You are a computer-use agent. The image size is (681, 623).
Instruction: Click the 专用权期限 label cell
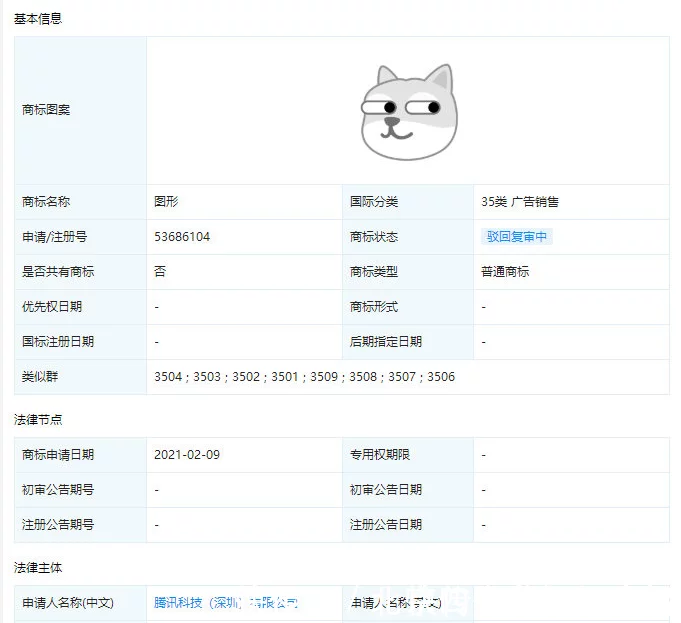point(408,455)
